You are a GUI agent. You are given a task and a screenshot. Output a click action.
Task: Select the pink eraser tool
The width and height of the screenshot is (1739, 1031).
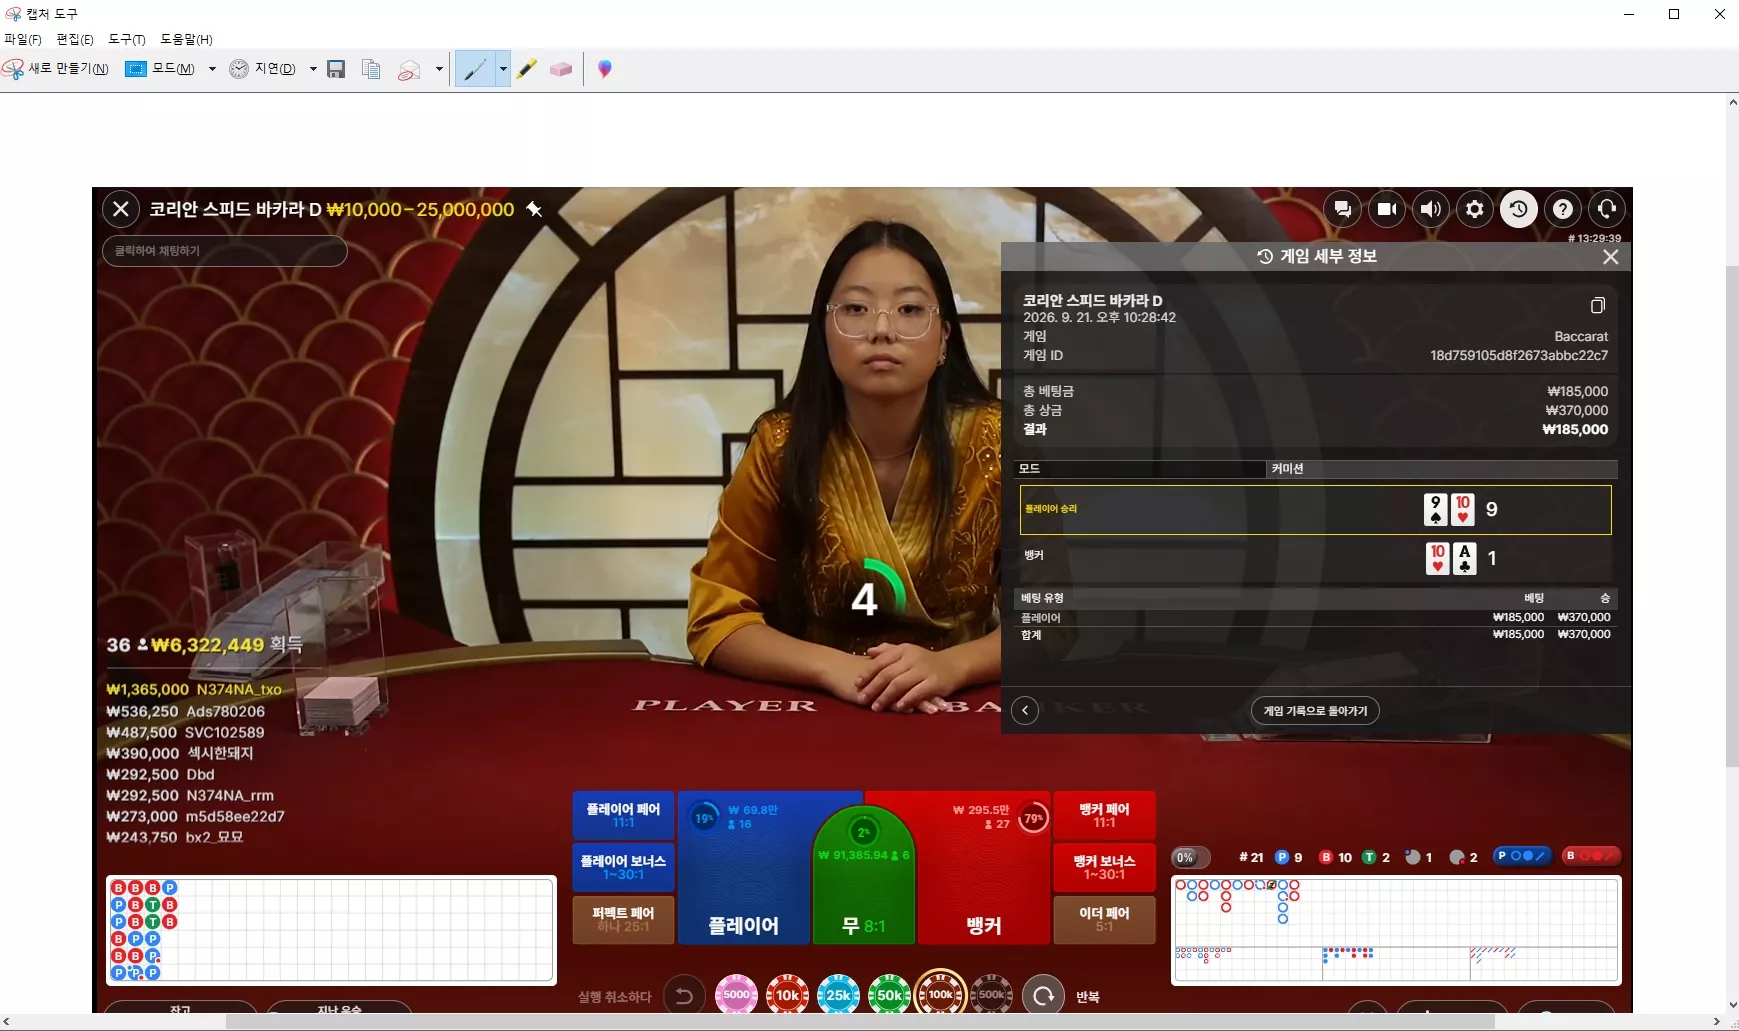pyautogui.click(x=561, y=69)
